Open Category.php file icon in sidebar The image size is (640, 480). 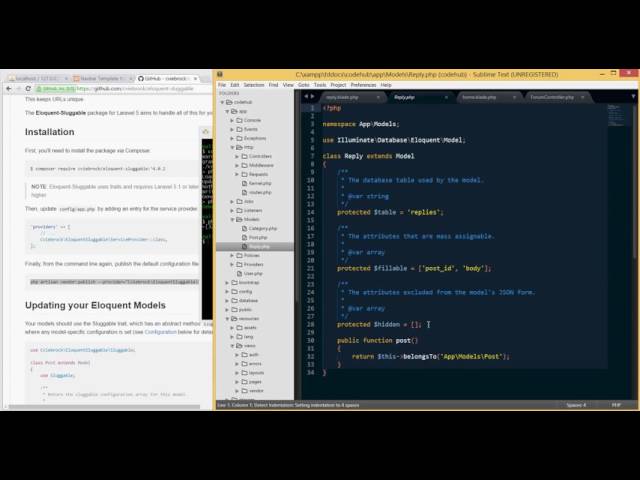click(x=244, y=229)
